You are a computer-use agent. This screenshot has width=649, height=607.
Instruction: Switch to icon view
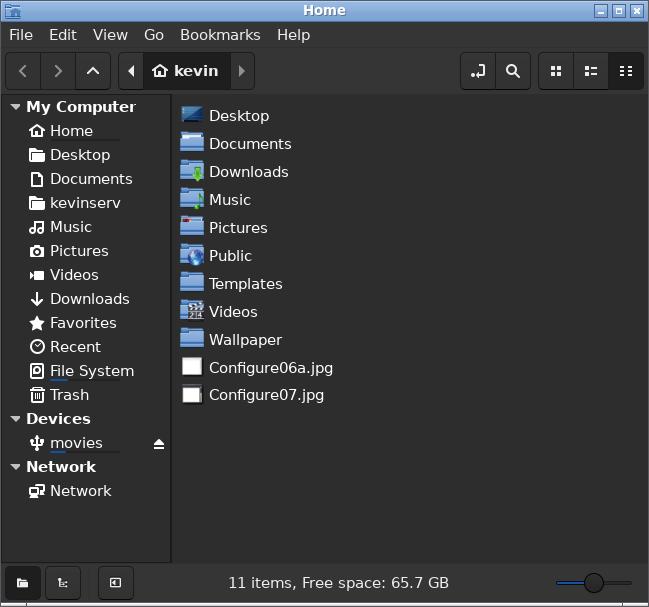(x=557, y=71)
